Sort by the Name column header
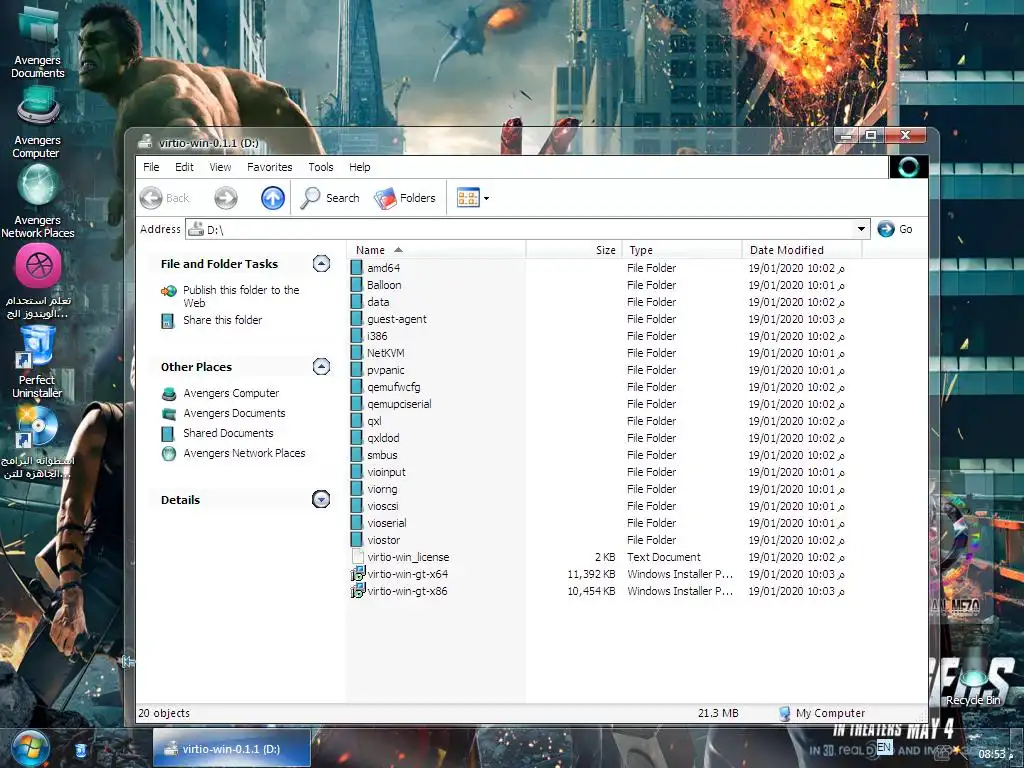 436,250
